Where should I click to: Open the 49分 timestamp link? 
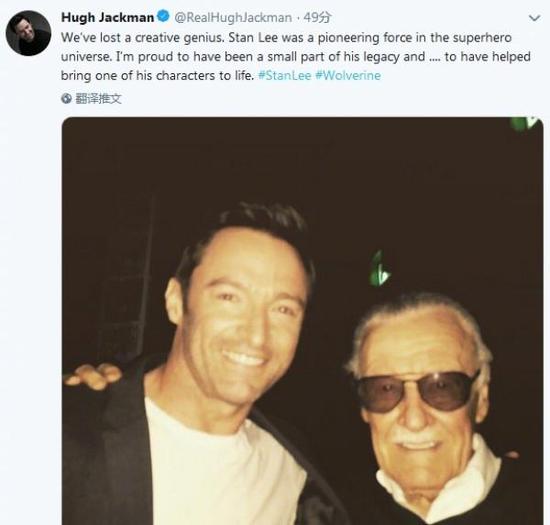pyautogui.click(x=317, y=17)
